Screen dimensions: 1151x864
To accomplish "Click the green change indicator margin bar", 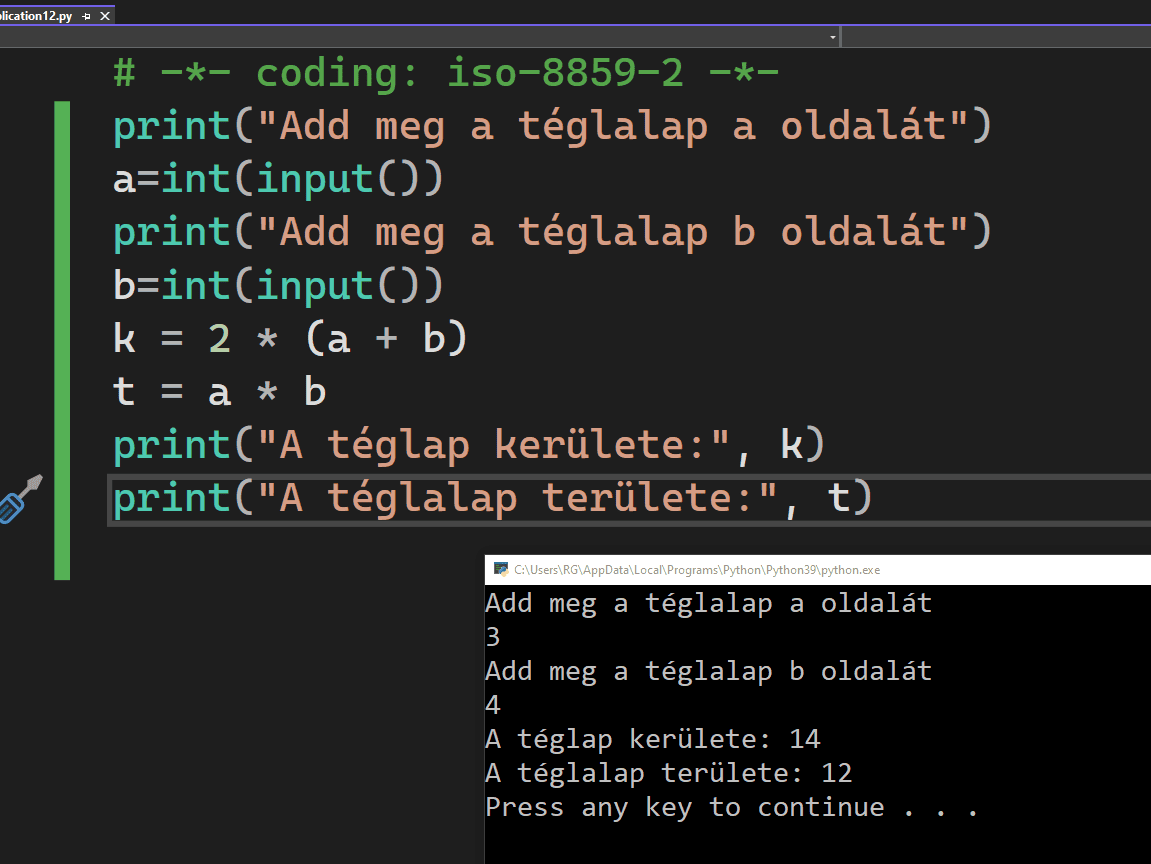I will coord(62,340).
